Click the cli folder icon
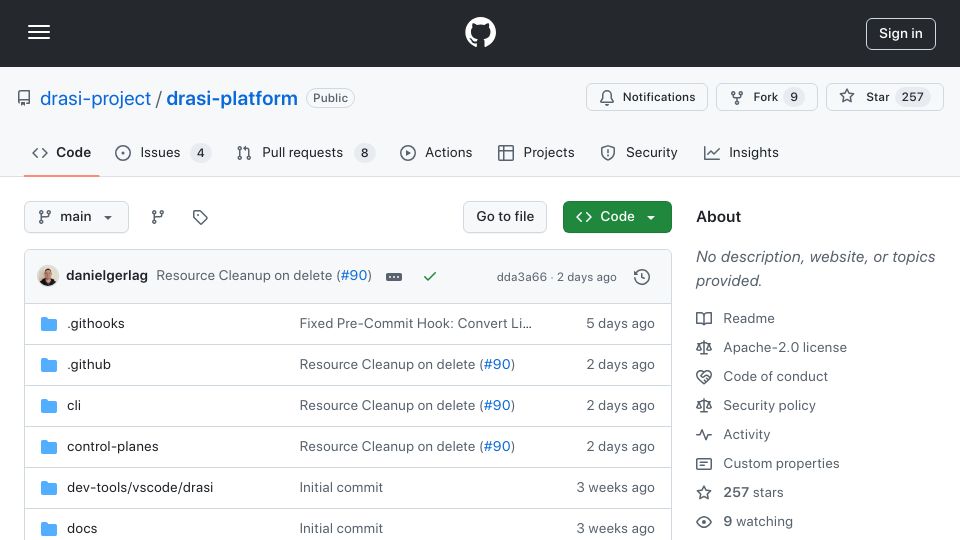 click(x=49, y=406)
